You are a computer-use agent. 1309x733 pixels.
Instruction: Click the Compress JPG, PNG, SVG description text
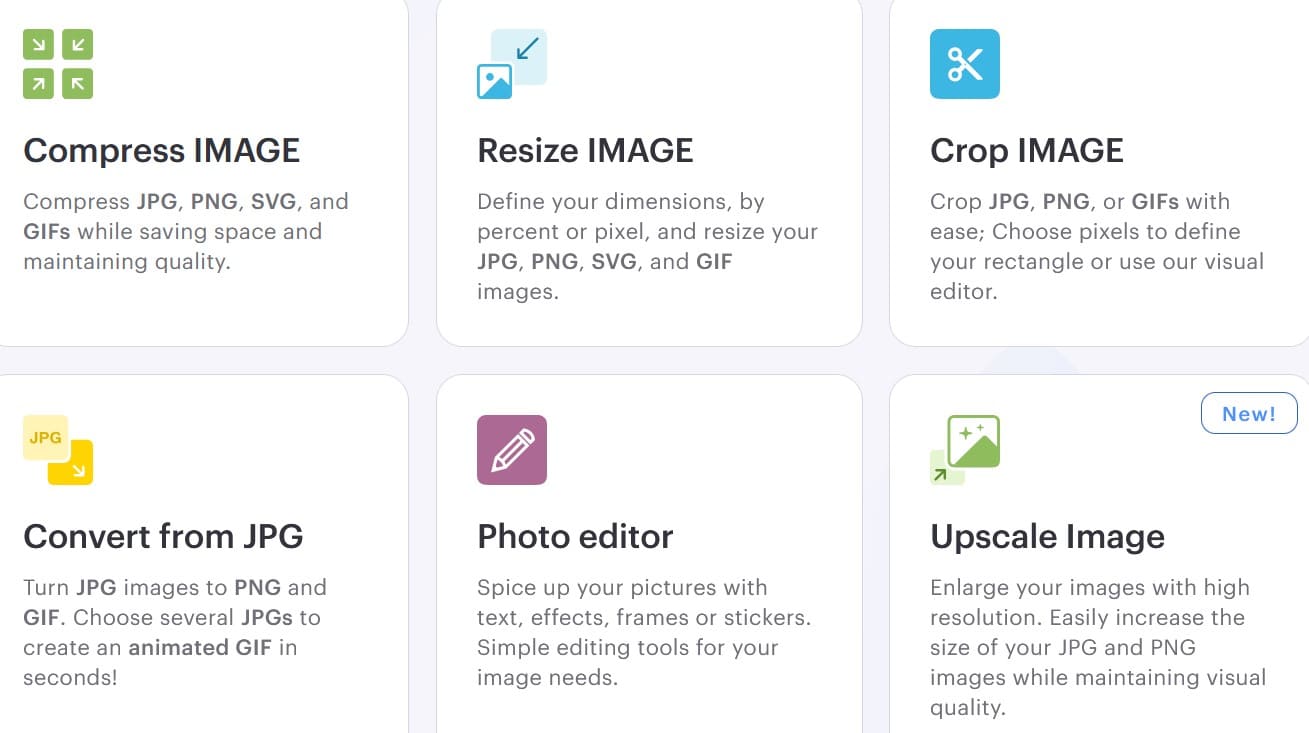pyautogui.click(x=186, y=231)
